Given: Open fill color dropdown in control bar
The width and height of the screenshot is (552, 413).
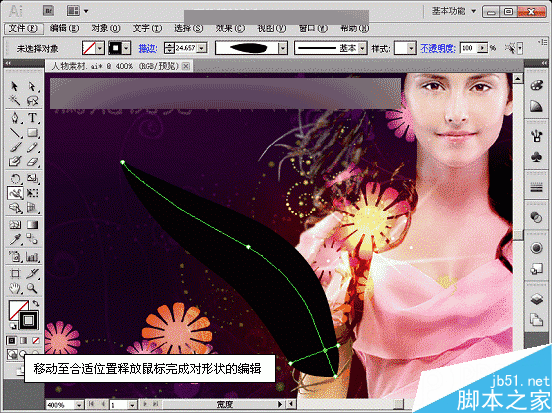Looking at the screenshot, I should (100, 48).
